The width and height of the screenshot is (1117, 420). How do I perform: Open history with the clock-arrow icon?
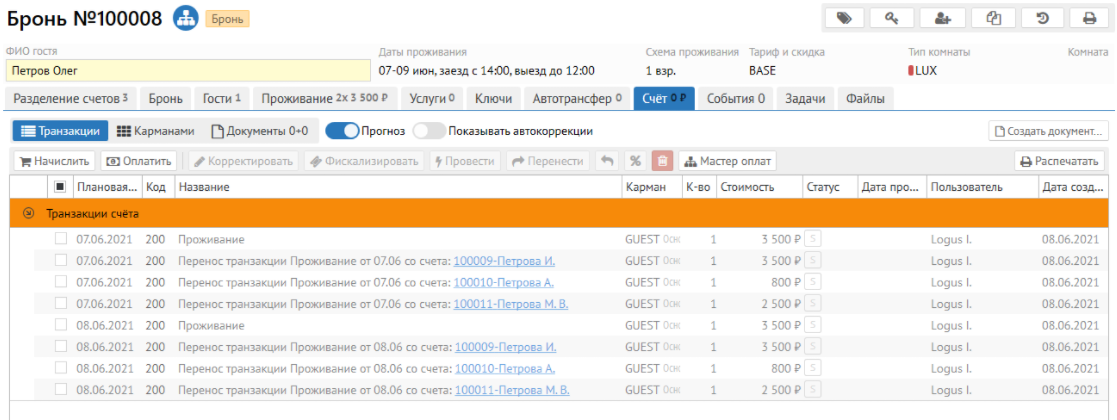pyautogui.click(x=1040, y=18)
